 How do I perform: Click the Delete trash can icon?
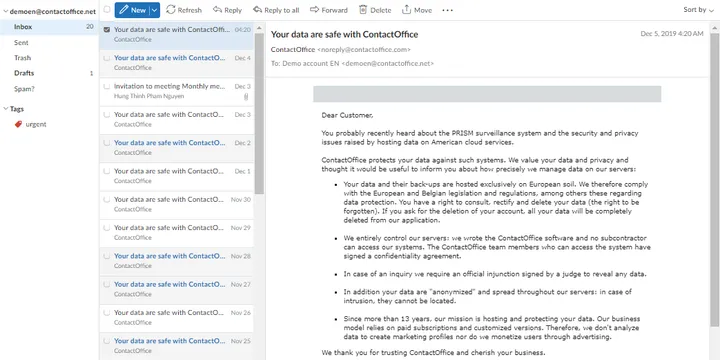coord(363,10)
